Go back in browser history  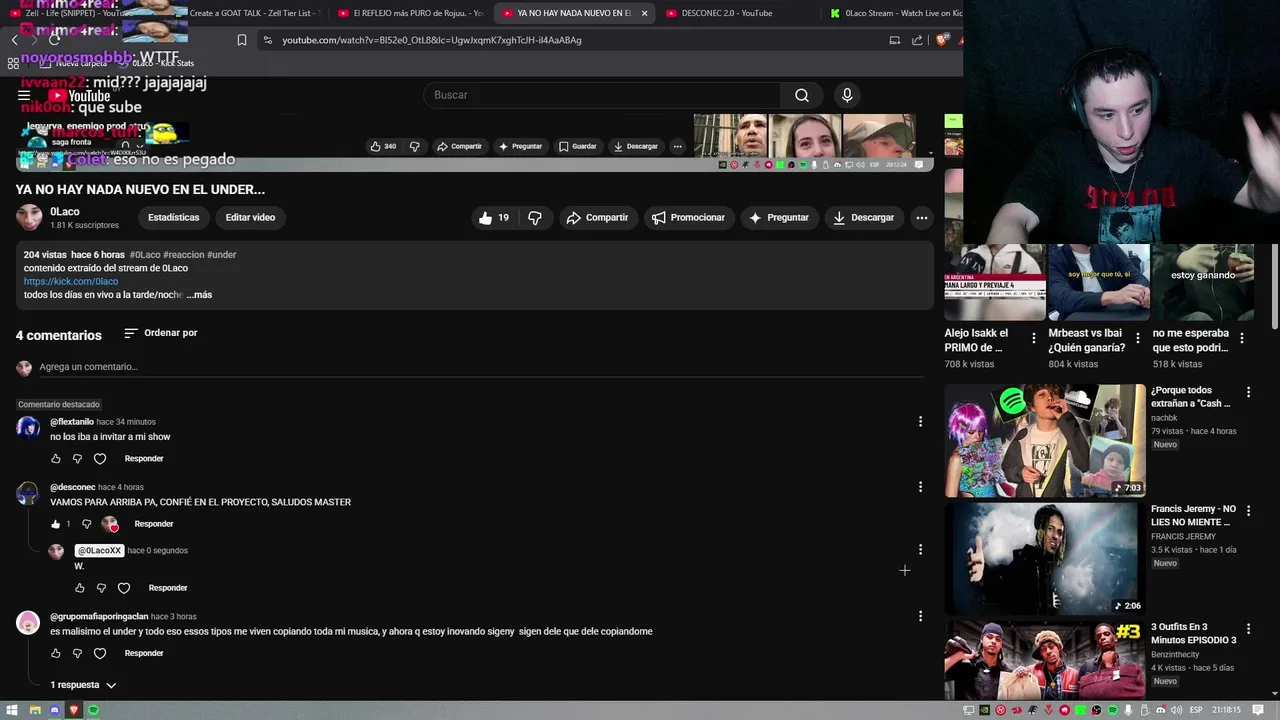pyautogui.click(x=14, y=40)
